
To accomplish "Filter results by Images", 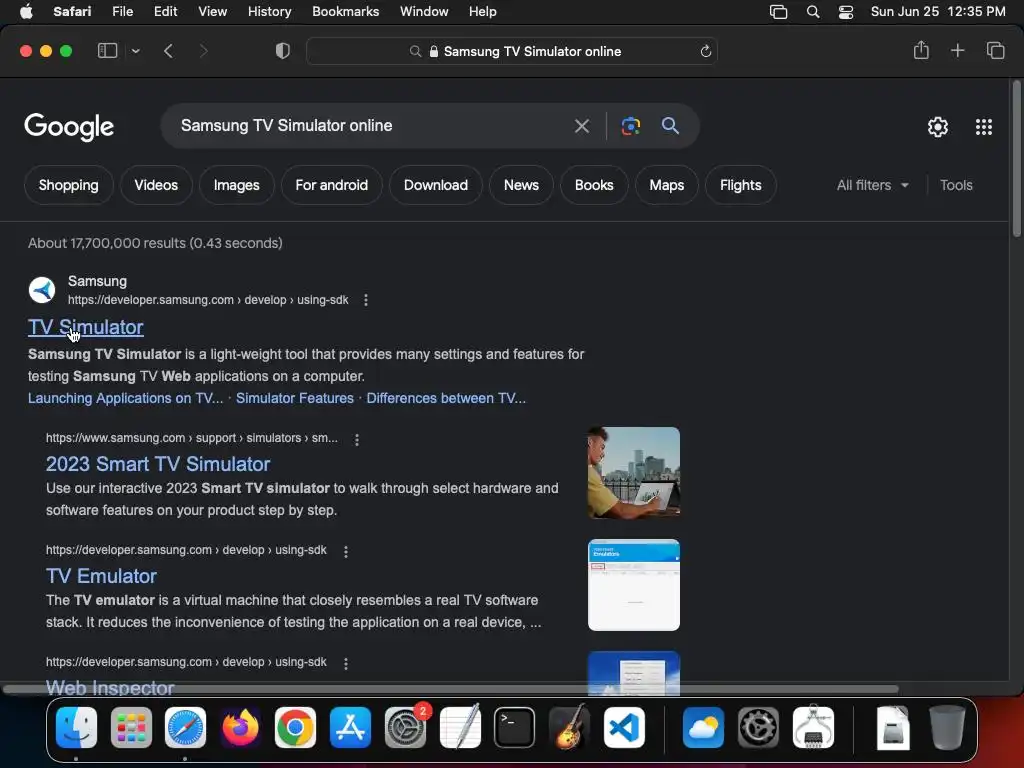I will pyautogui.click(x=236, y=185).
